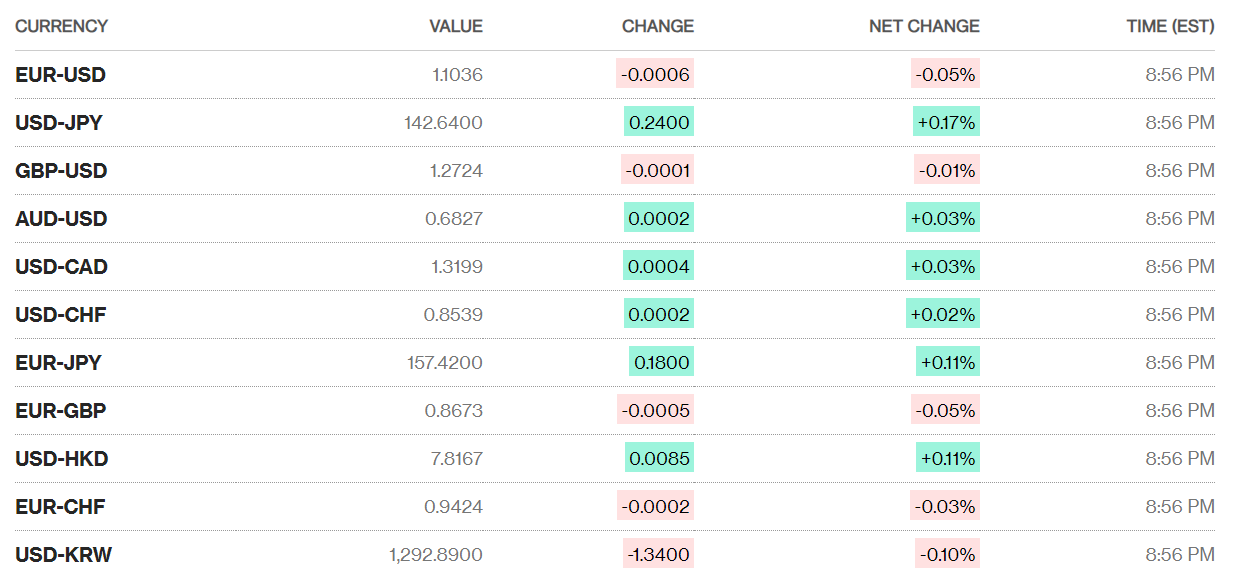
Task: Click the red -1.3400 change badge
Action: (657, 555)
